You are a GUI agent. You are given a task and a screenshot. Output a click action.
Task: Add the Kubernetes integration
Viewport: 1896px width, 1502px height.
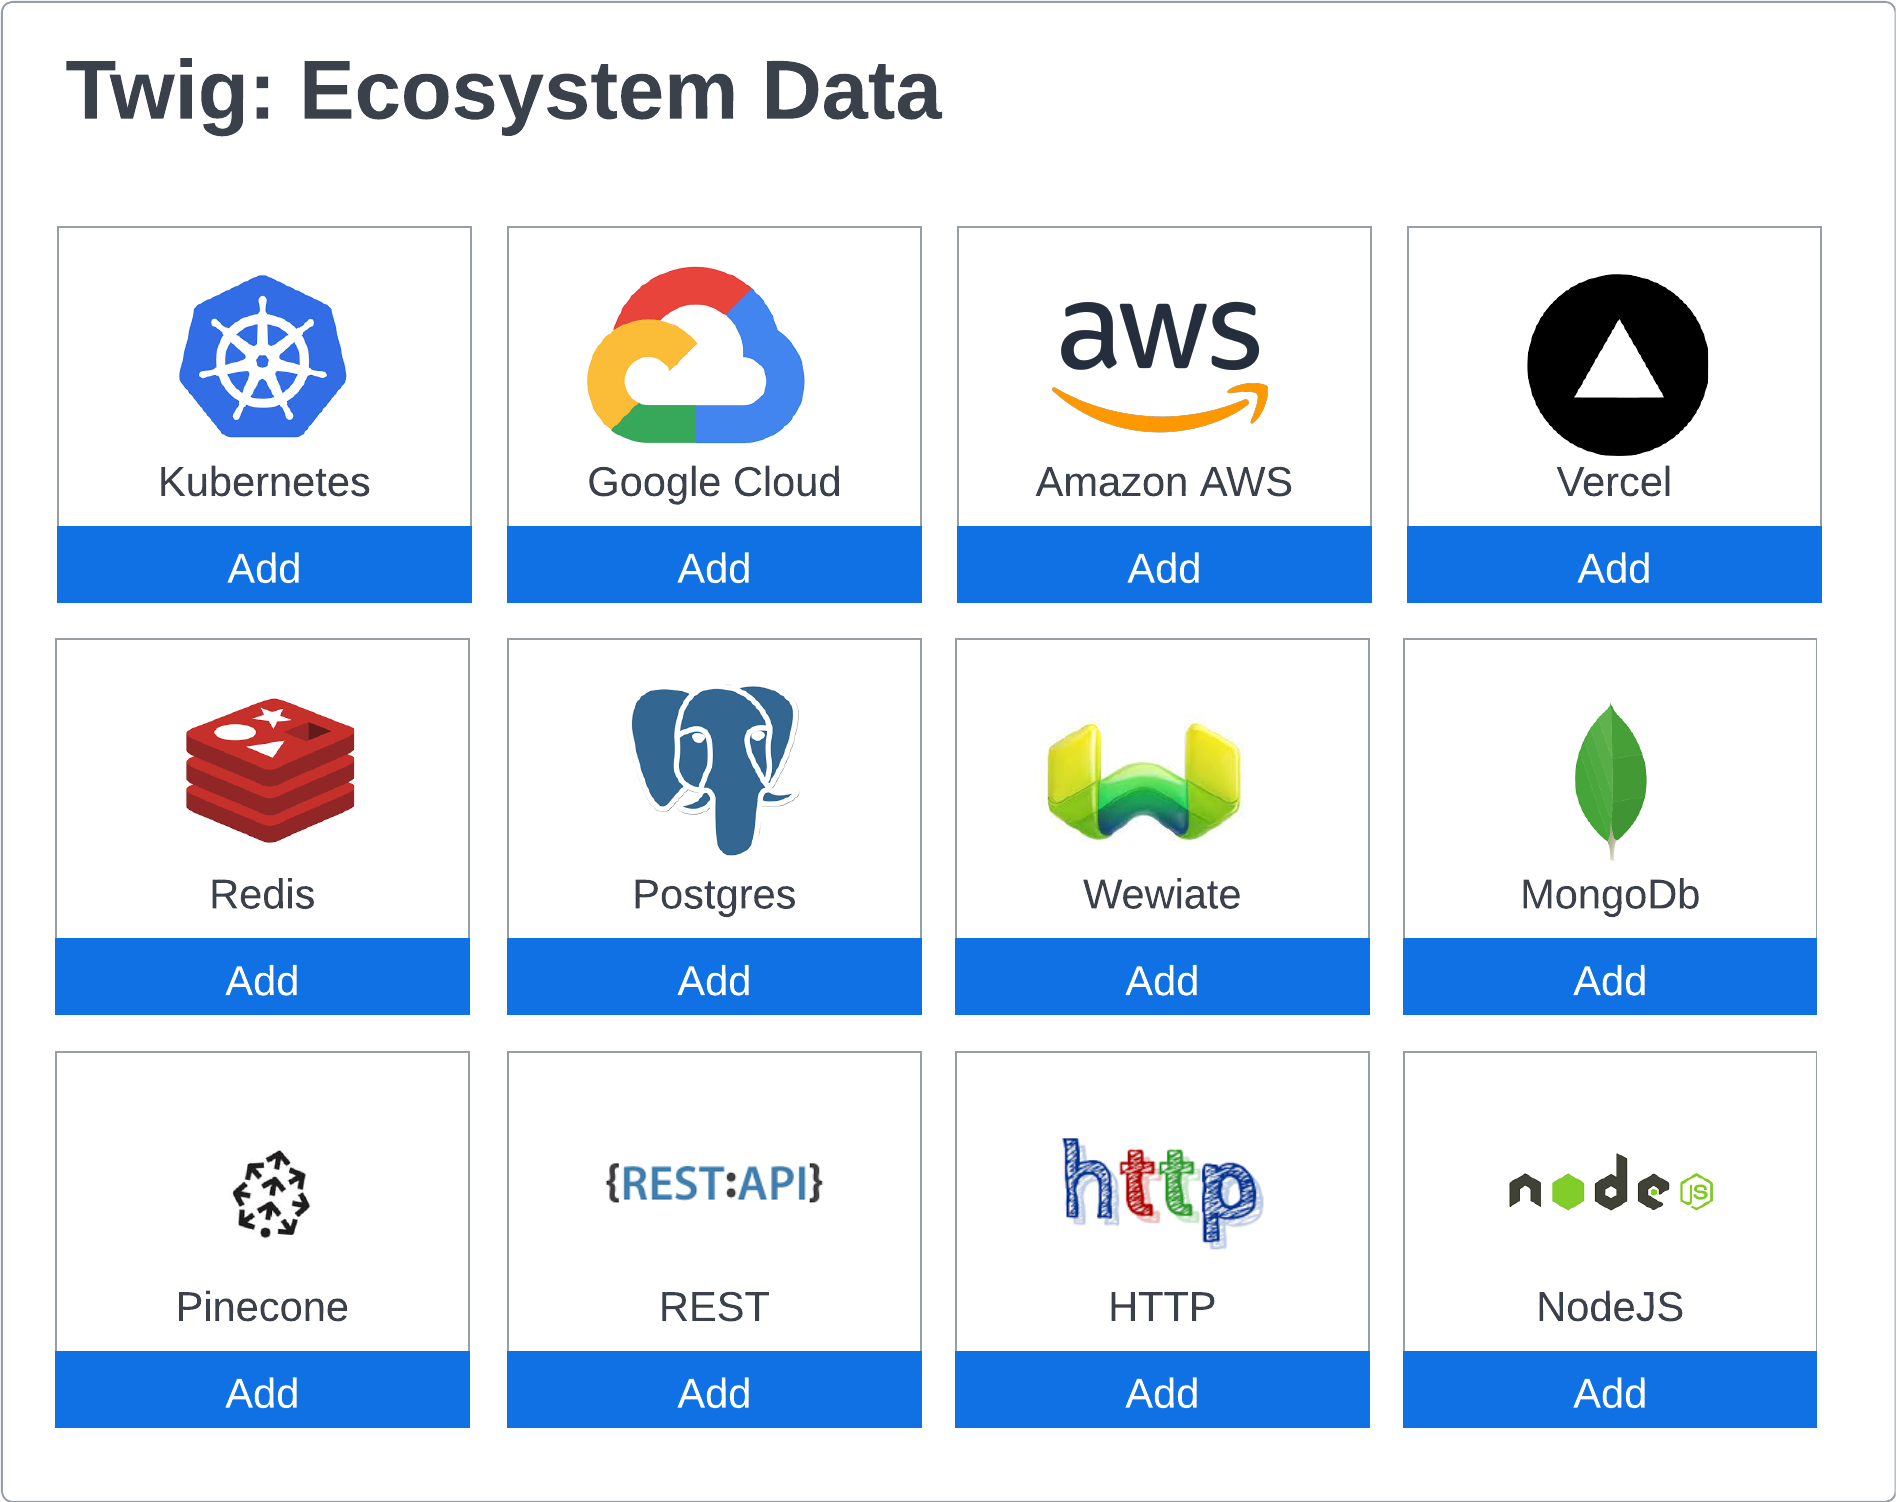264,566
